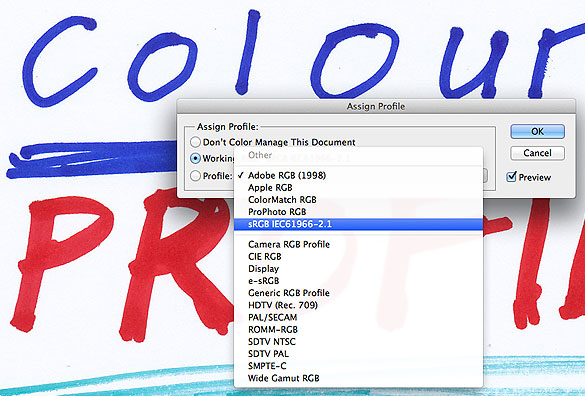Select SDTV NTSC profile
Screen dimensions: 585x396
pos(358,342)
